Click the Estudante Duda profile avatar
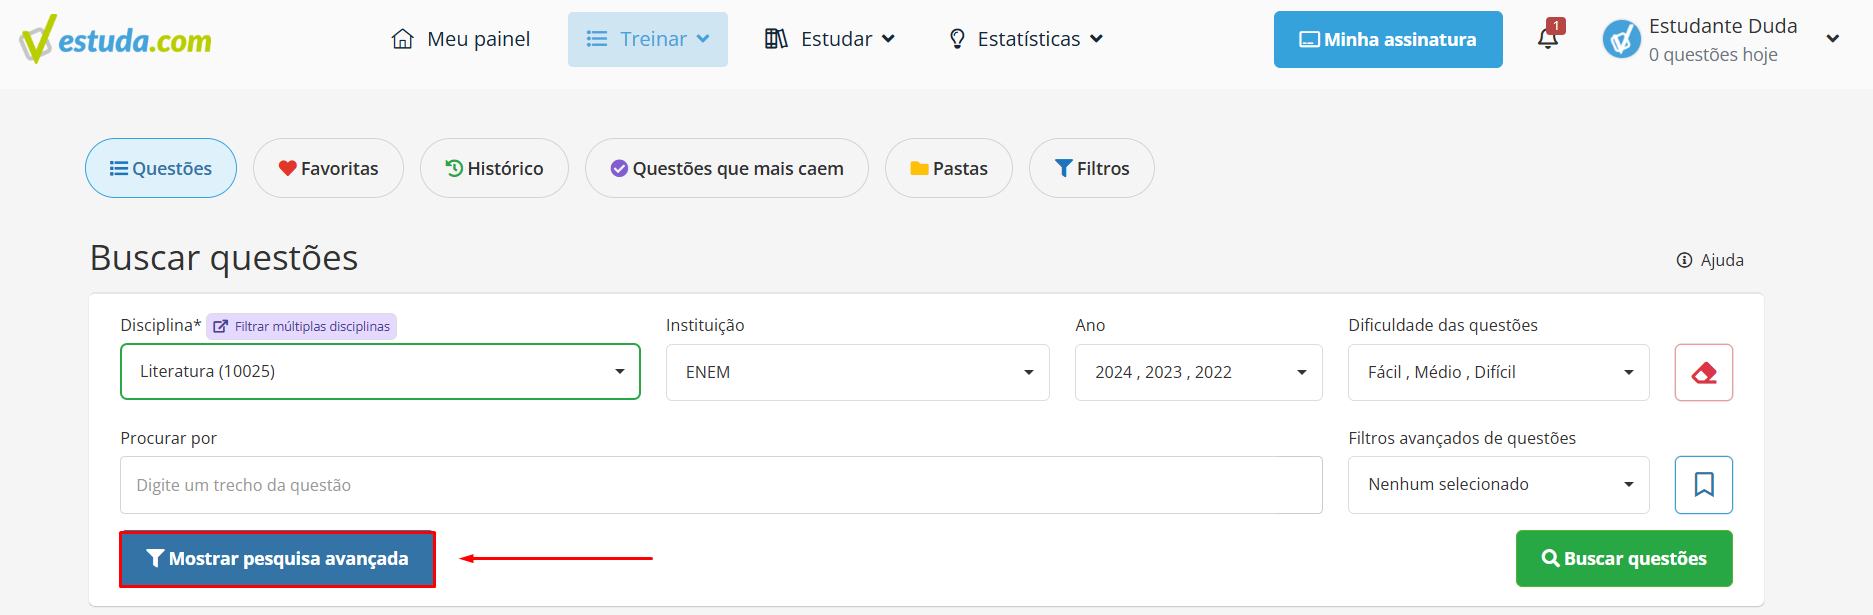Image resolution: width=1873 pixels, height=615 pixels. coord(1621,40)
